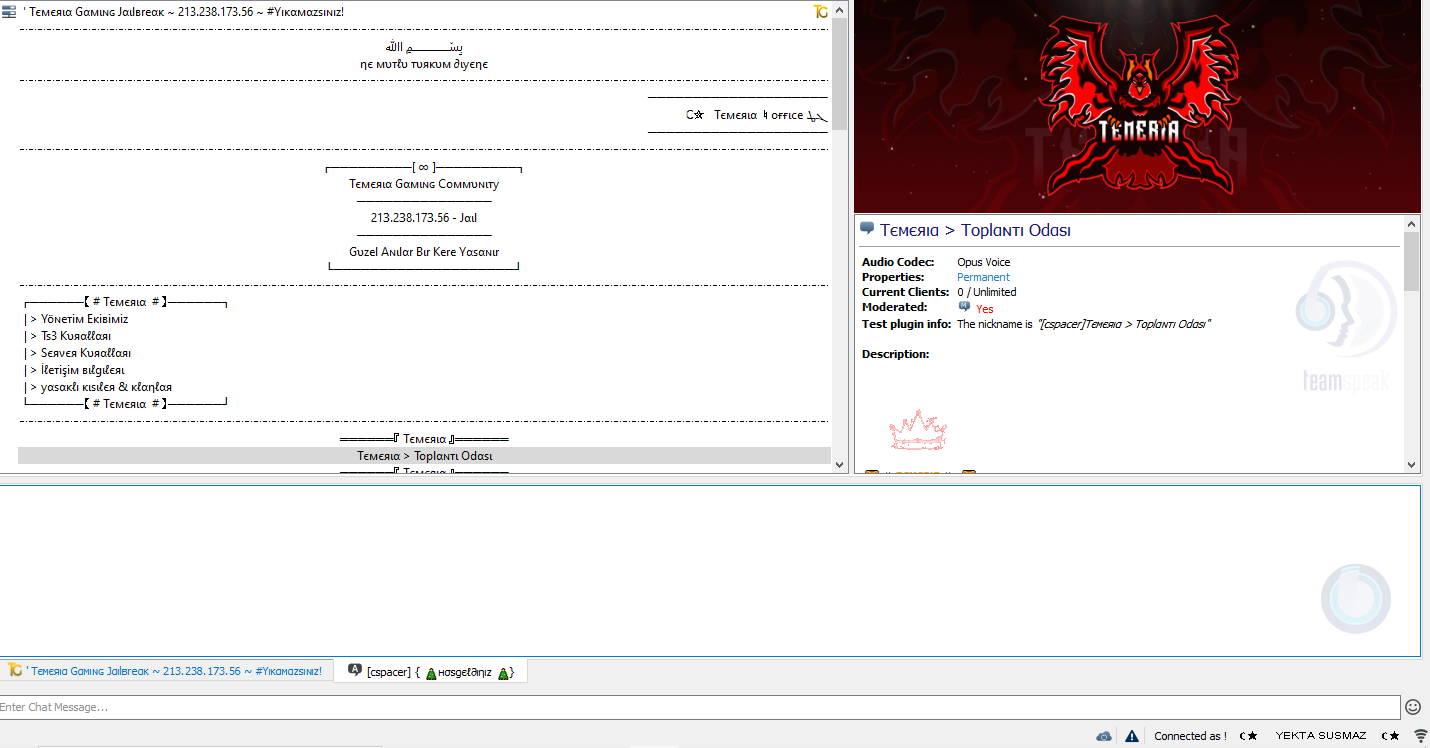Select the ne mutlu turkum diyene spacer

click(424, 64)
